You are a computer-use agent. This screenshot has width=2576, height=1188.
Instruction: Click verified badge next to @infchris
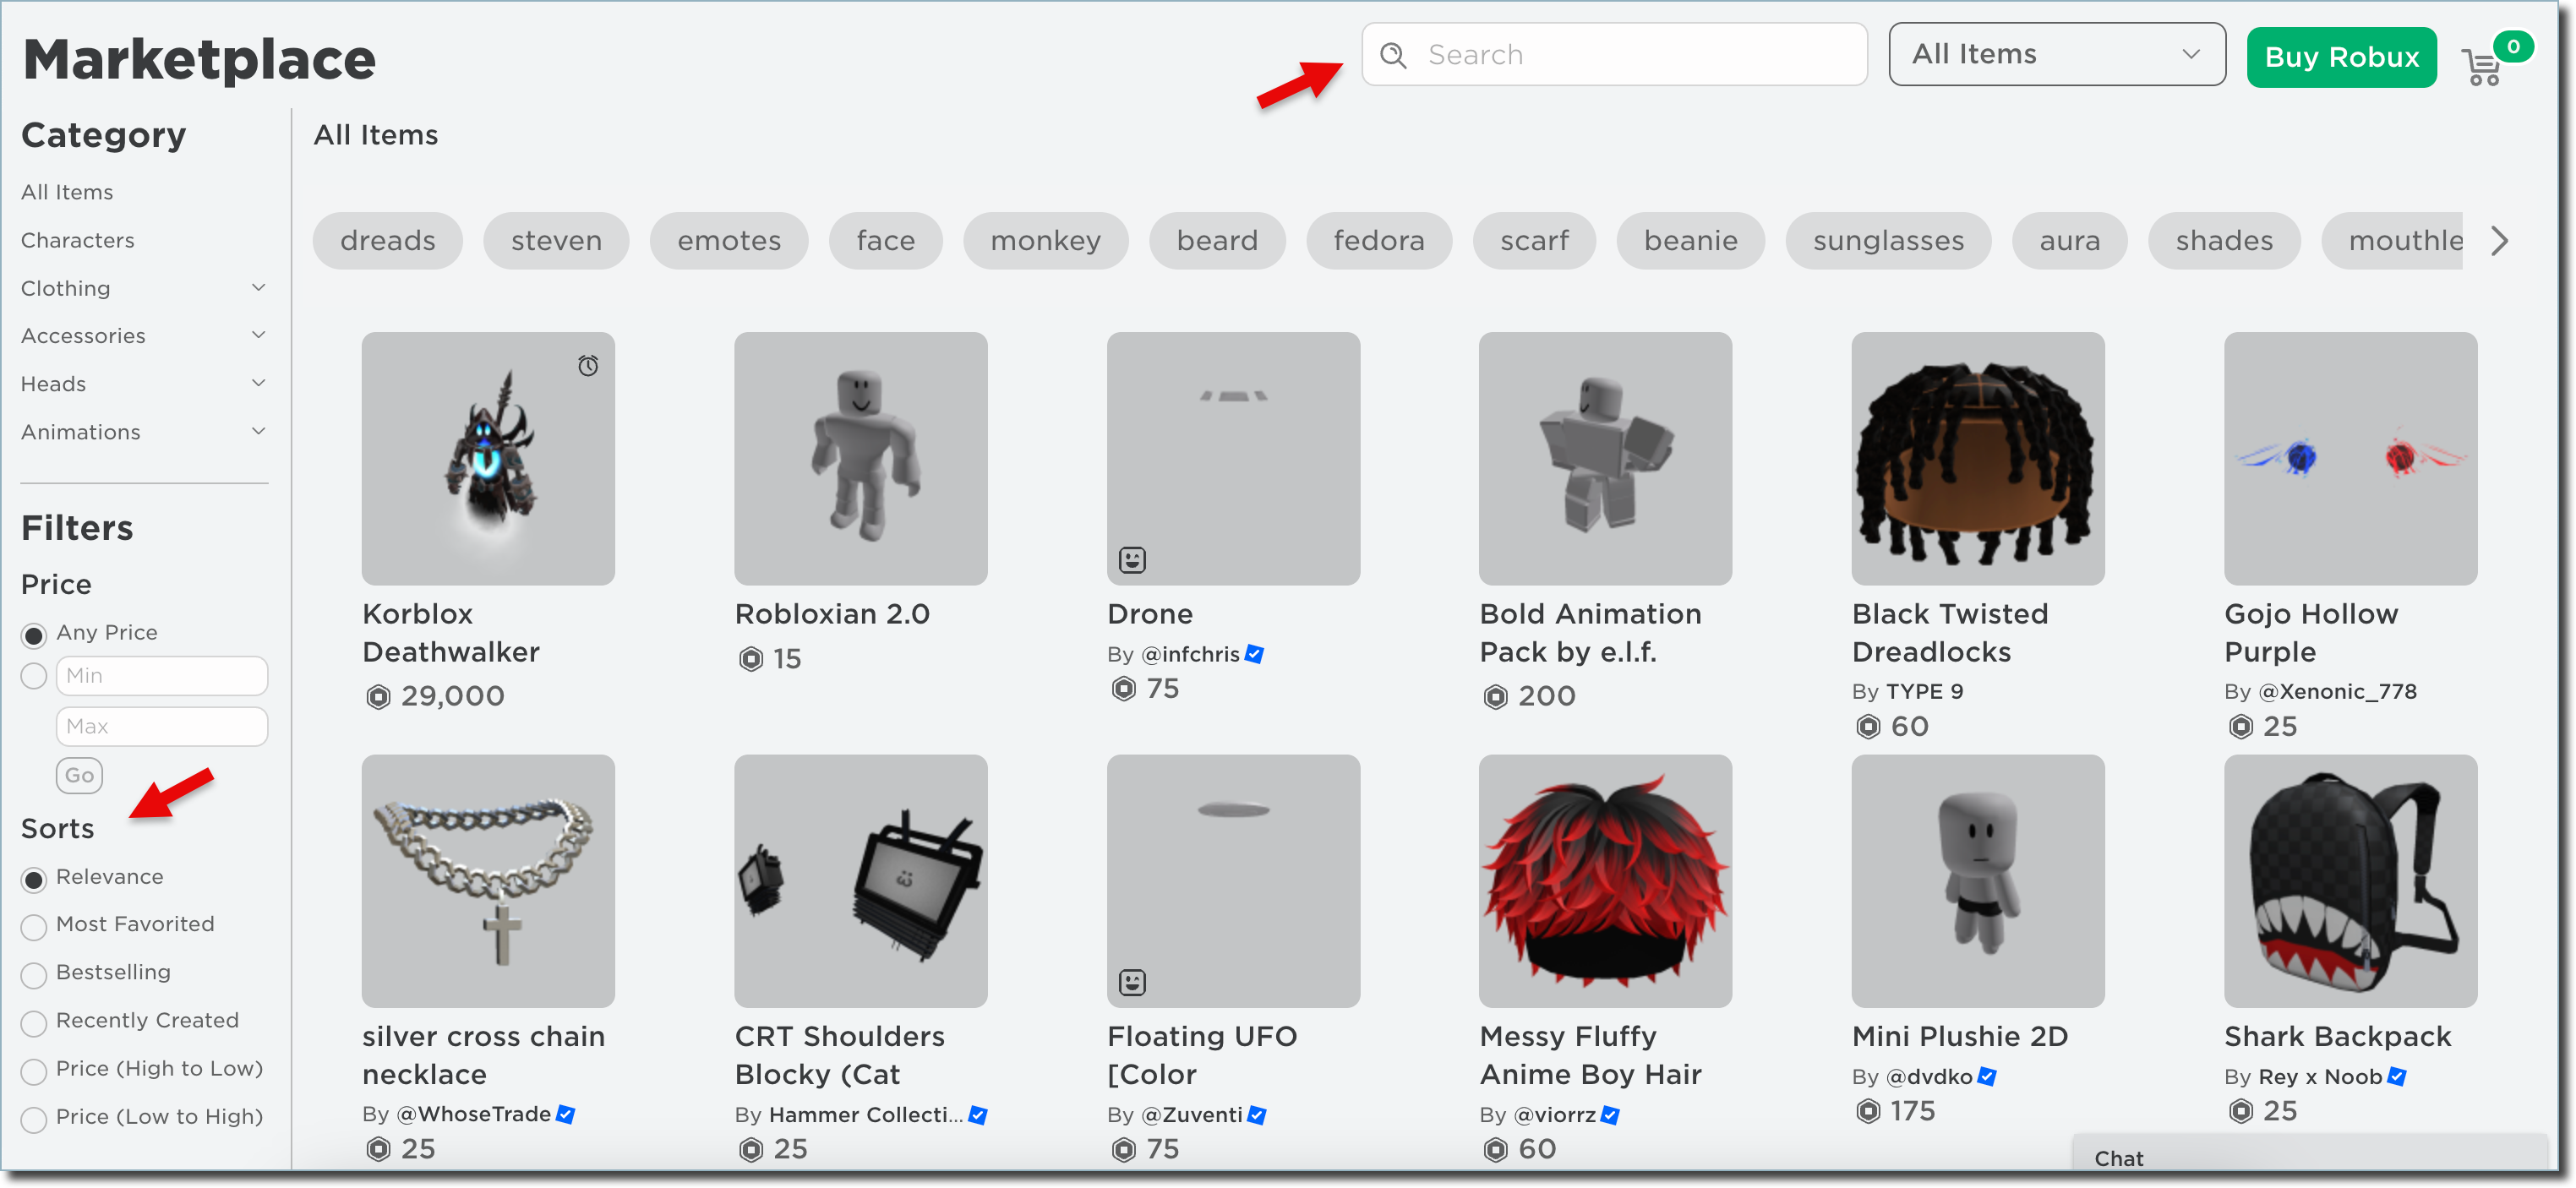1254,654
